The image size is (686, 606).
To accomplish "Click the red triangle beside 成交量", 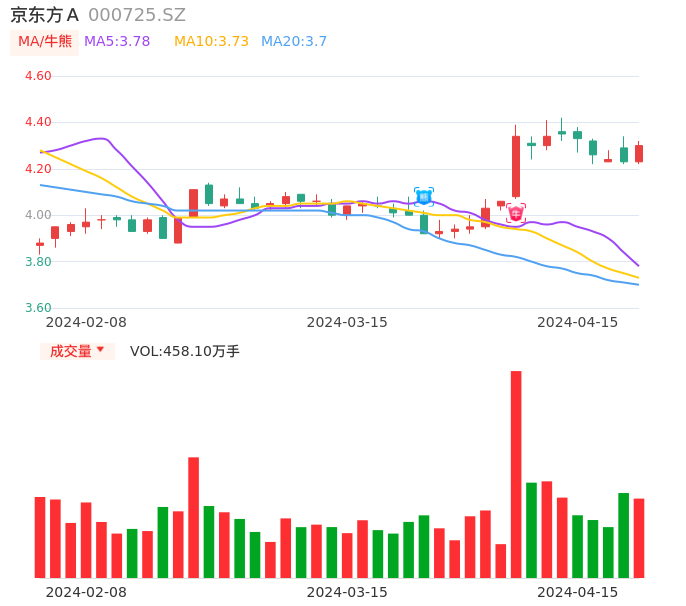I will tap(100, 350).
